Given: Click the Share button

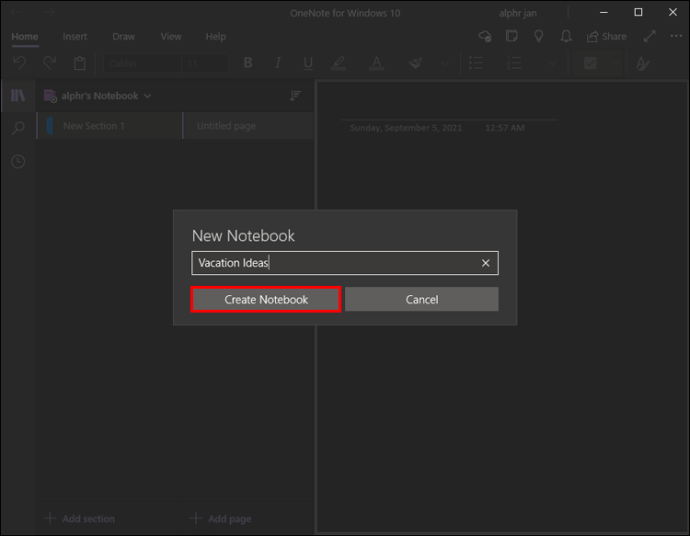Looking at the screenshot, I should pos(607,37).
